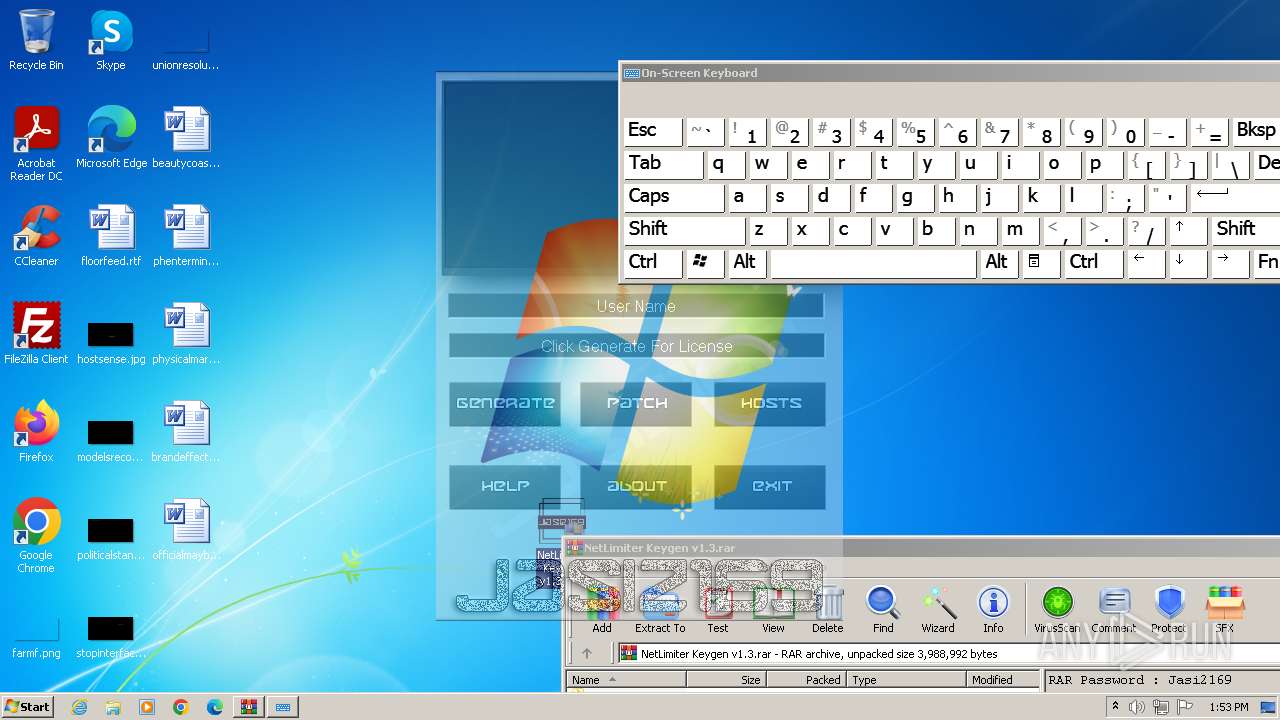
Task: Sort WinRAR list by Size column
Action: [x=726, y=680]
